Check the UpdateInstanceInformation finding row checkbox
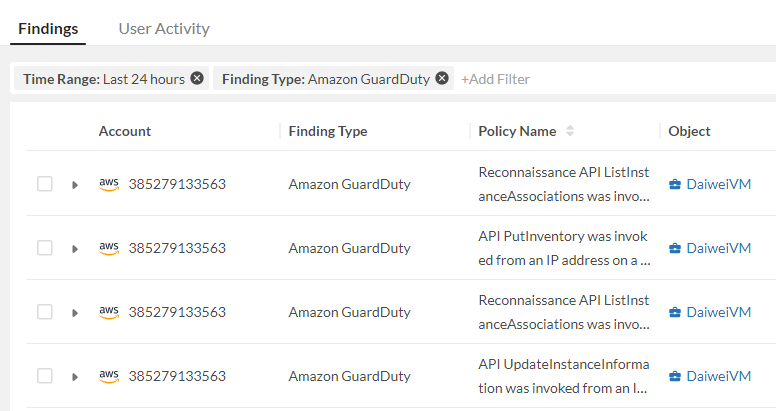Screen dimensions: 776x411 pos(45,376)
